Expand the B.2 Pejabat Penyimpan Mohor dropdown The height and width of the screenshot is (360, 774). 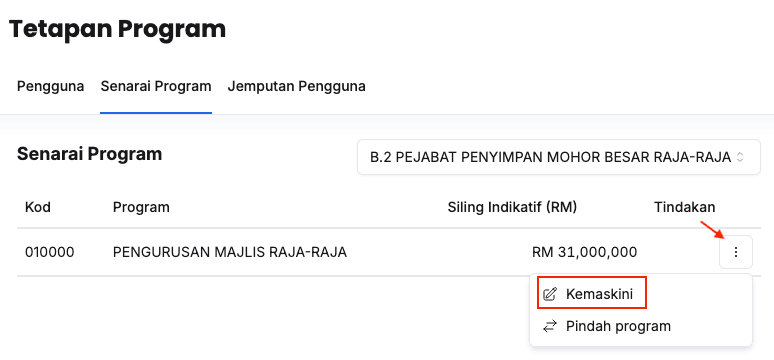pyautogui.click(x=559, y=158)
